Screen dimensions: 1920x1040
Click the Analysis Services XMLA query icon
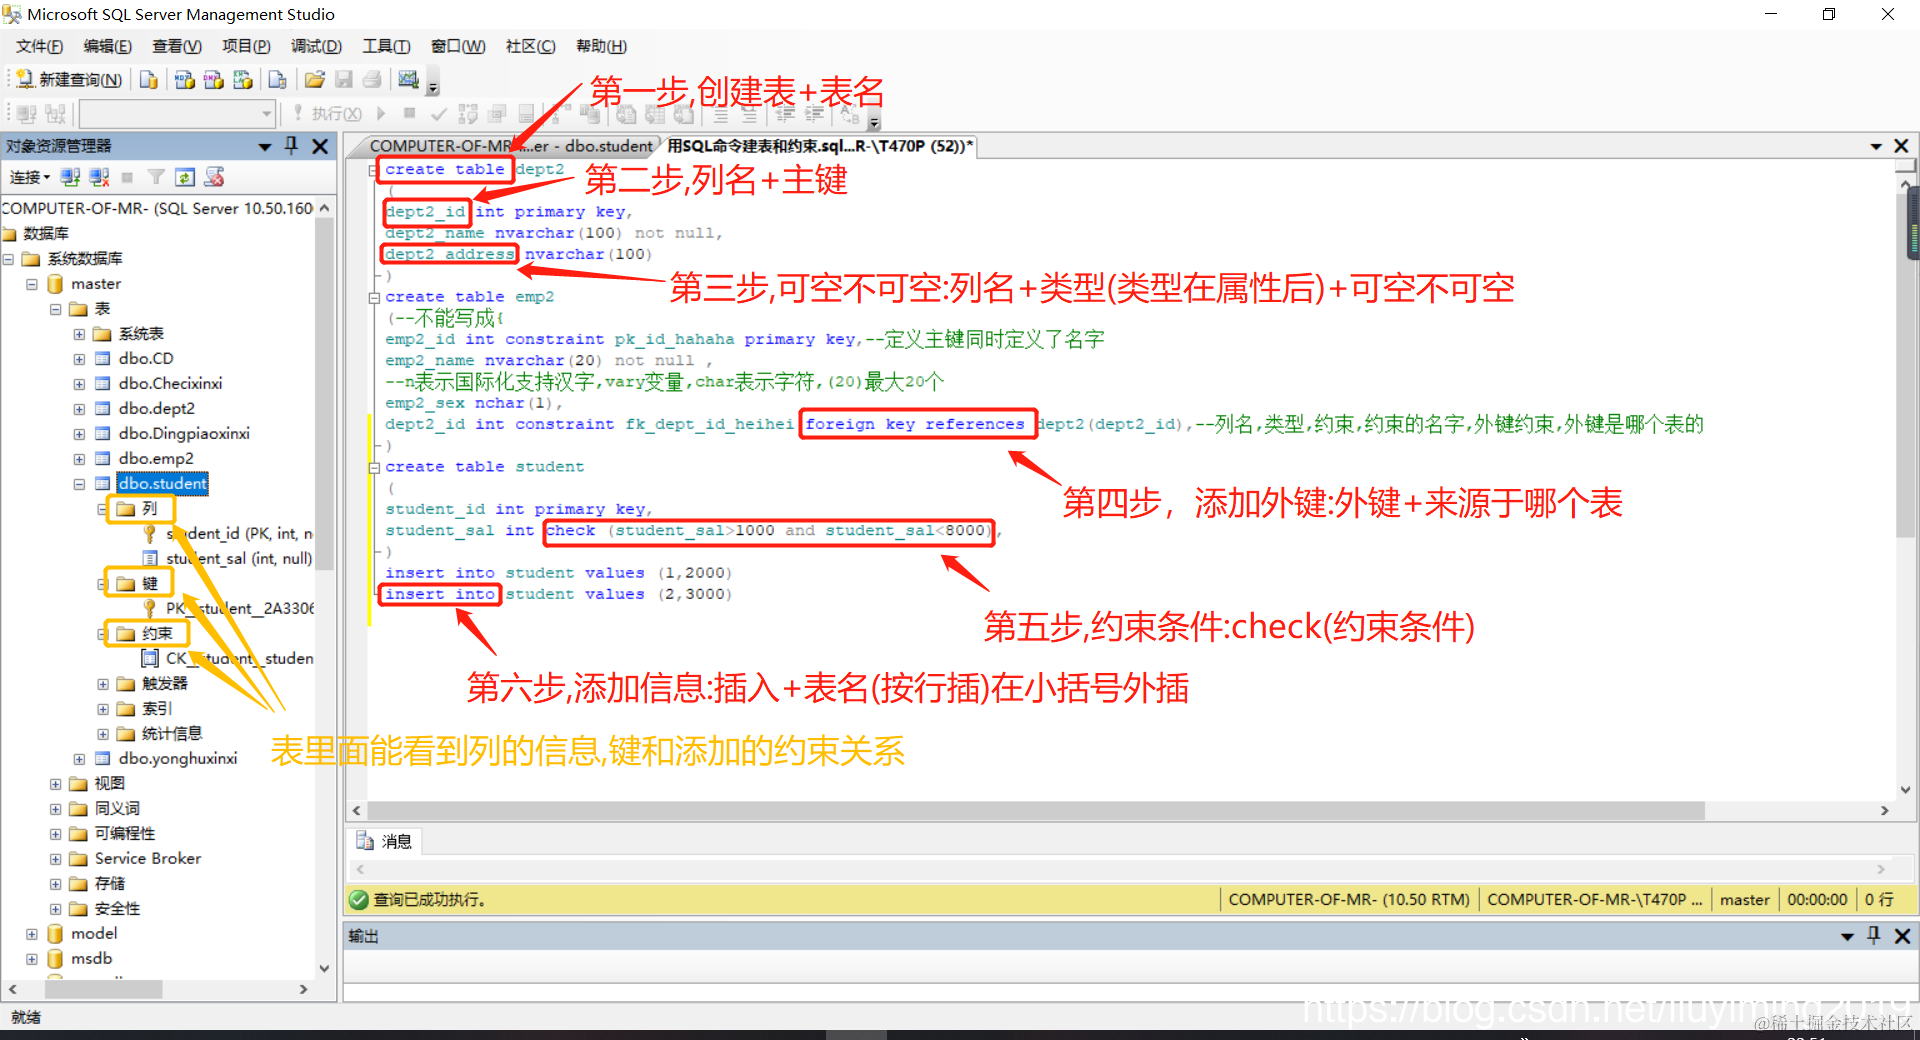click(242, 80)
